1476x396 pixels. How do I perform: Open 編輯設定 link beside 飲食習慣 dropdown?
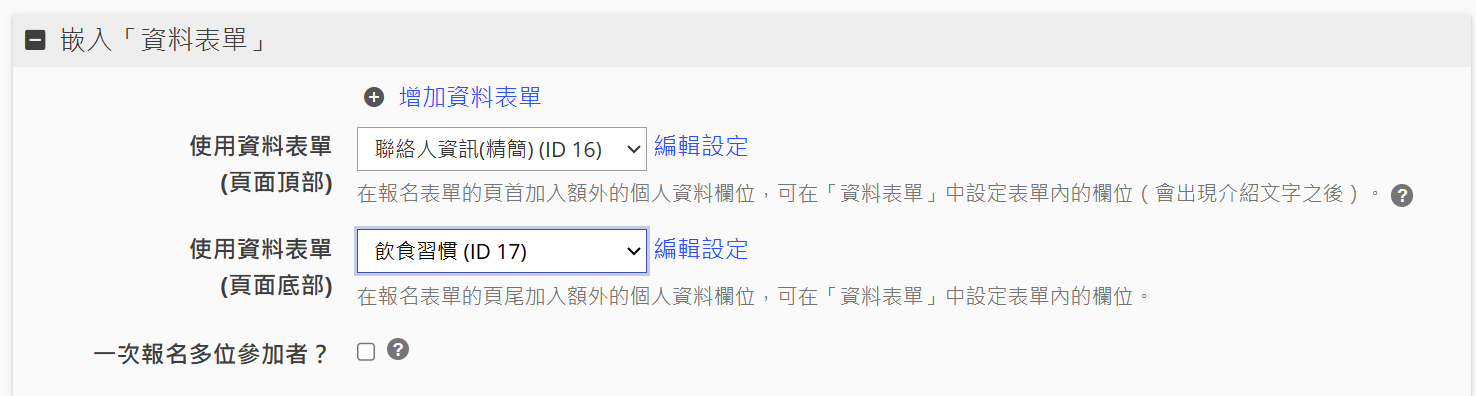tap(701, 249)
